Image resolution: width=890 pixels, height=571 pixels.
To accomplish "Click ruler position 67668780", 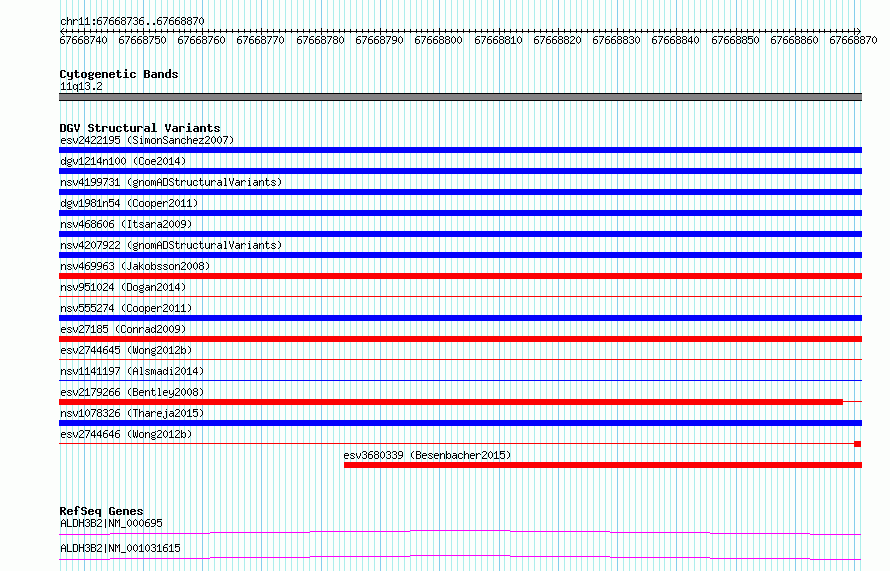I will pyautogui.click(x=320, y=40).
